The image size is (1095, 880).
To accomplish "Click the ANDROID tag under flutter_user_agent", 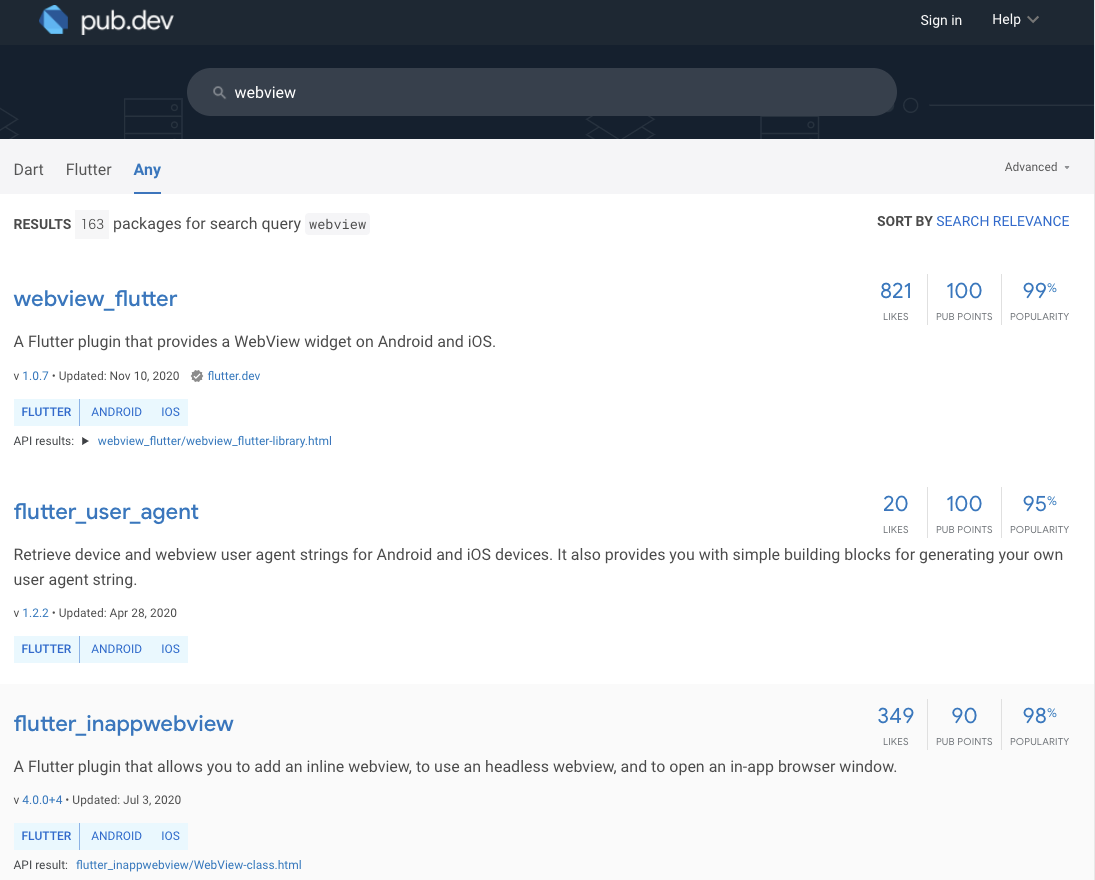I will 117,649.
